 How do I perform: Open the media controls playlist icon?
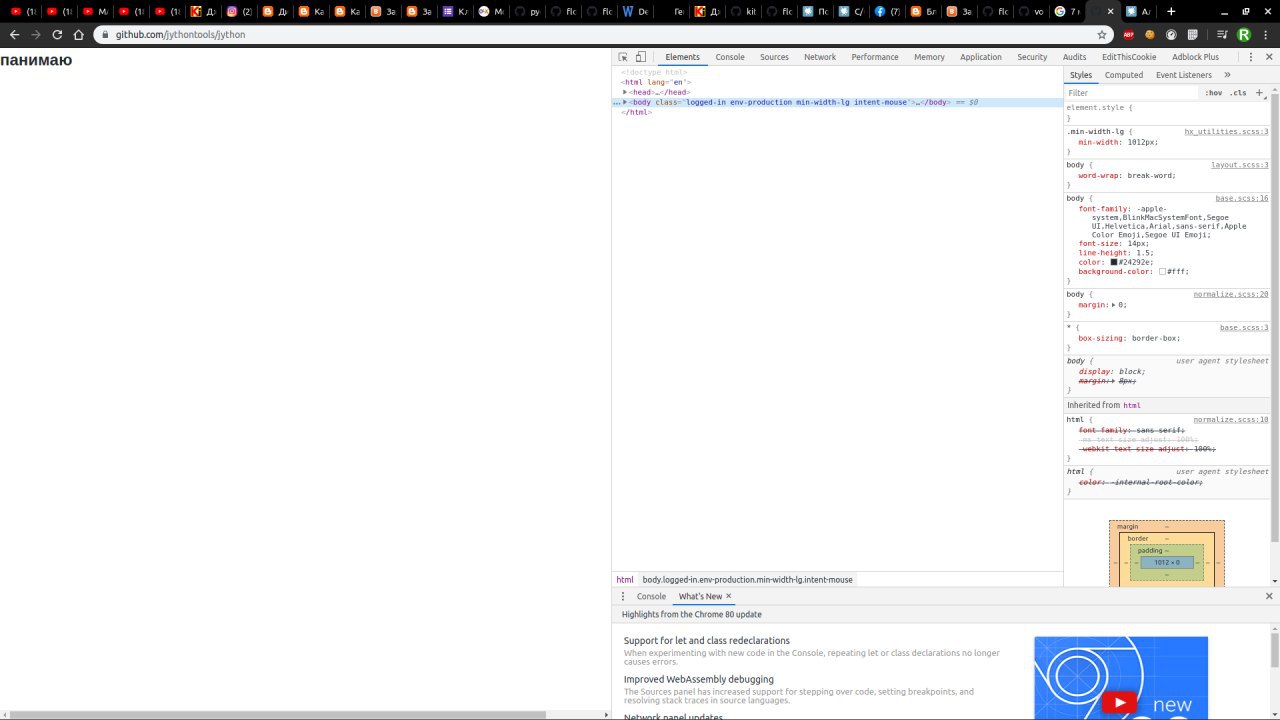click(1222, 34)
